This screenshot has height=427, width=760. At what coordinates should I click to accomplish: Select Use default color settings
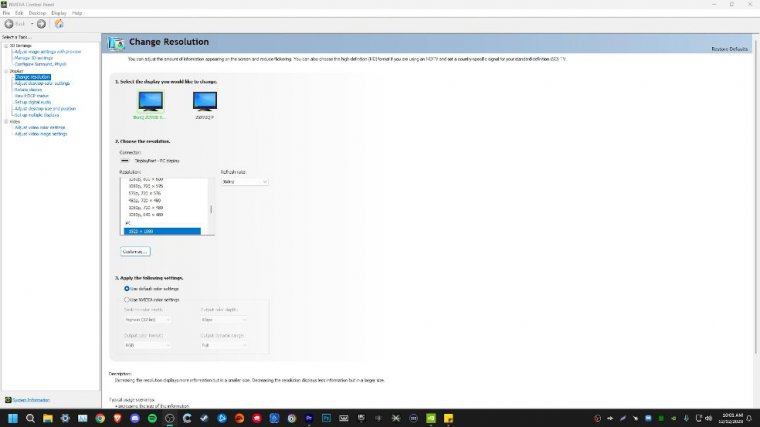tap(127, 288)
